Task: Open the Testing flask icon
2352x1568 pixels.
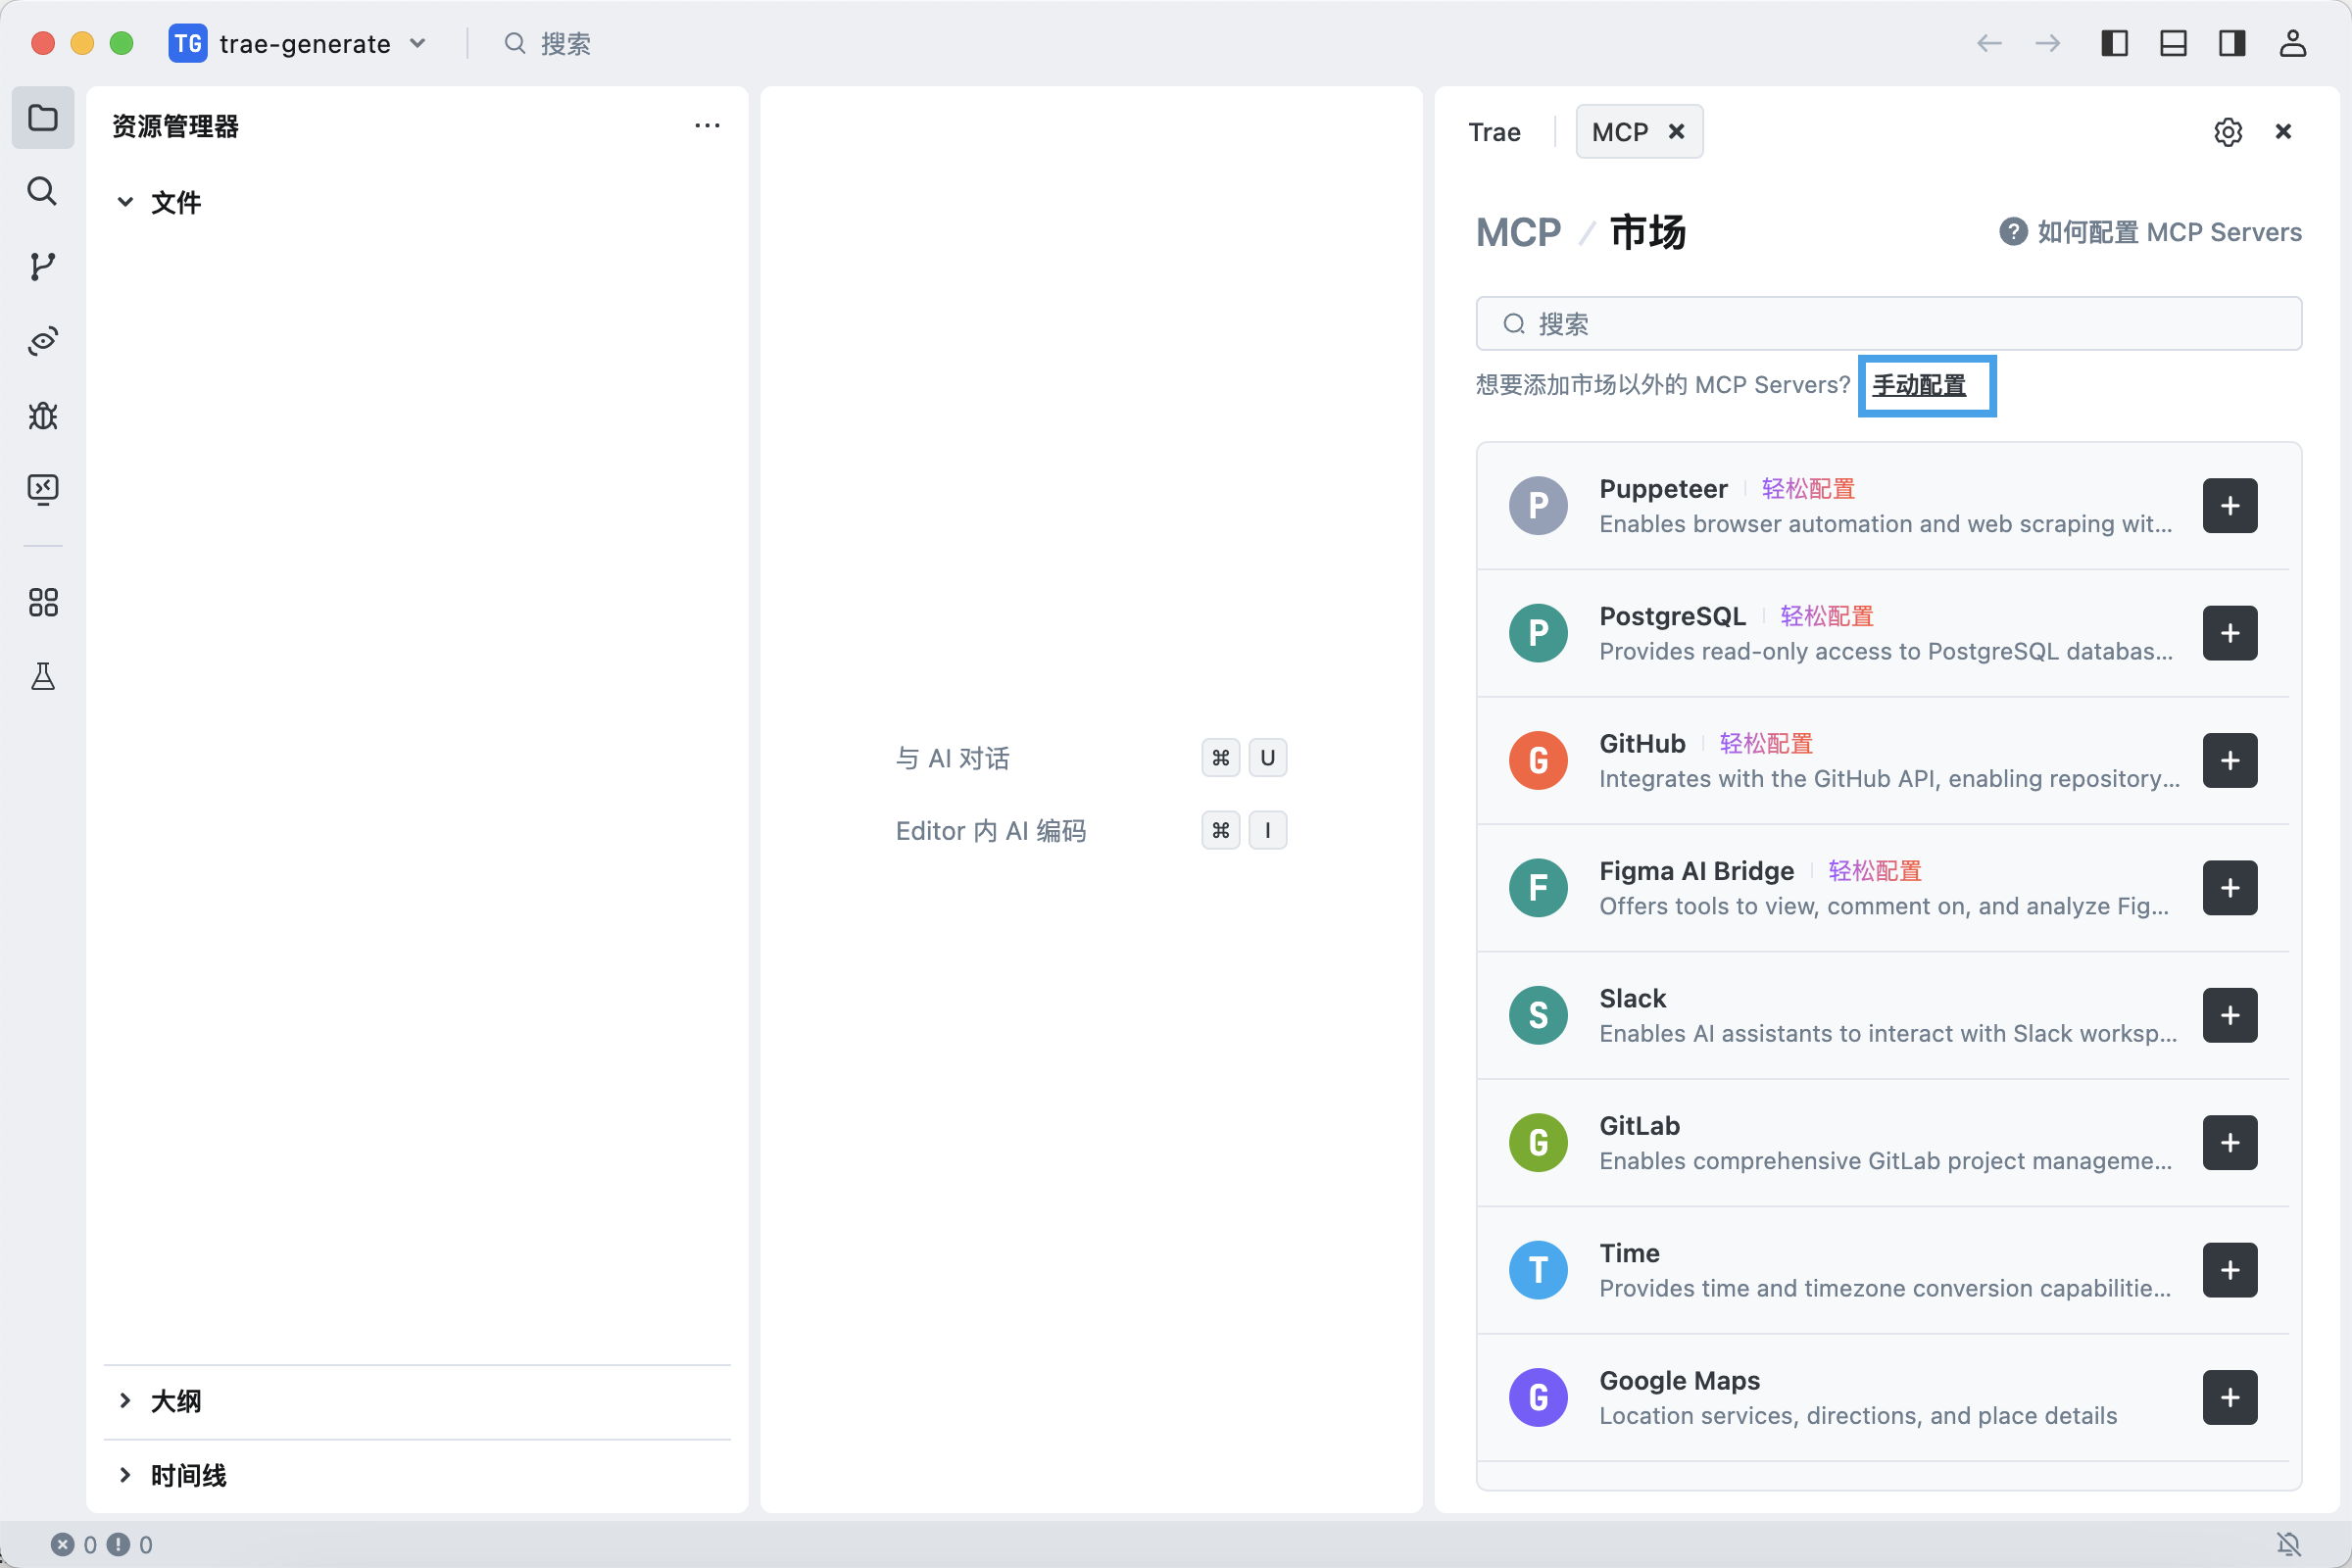Action: [42, 677]
